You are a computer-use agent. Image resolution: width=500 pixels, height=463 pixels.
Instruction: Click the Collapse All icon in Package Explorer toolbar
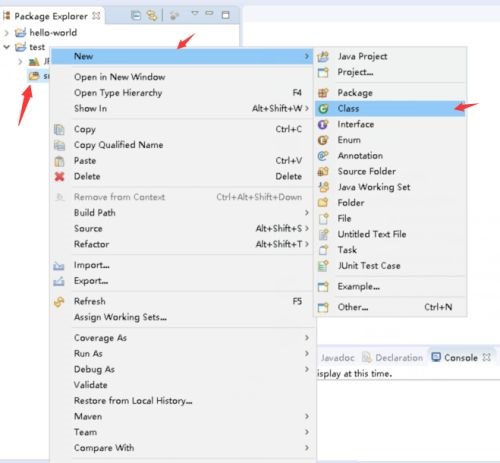click(136, 15)
